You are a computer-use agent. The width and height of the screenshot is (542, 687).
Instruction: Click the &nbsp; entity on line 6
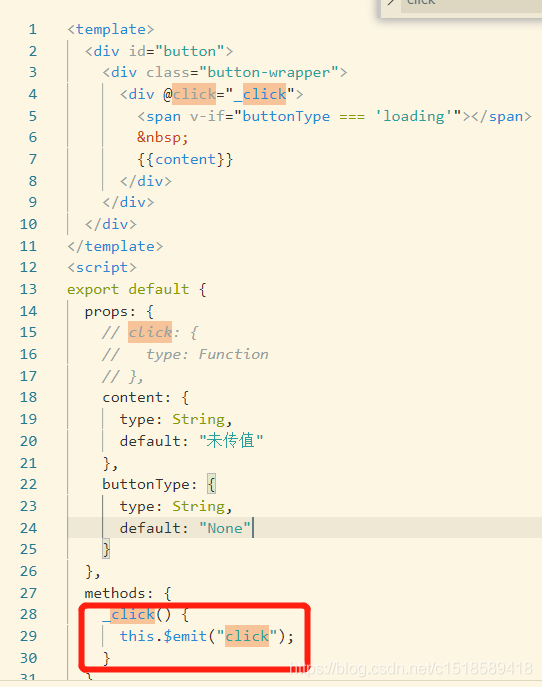(163, 138)
